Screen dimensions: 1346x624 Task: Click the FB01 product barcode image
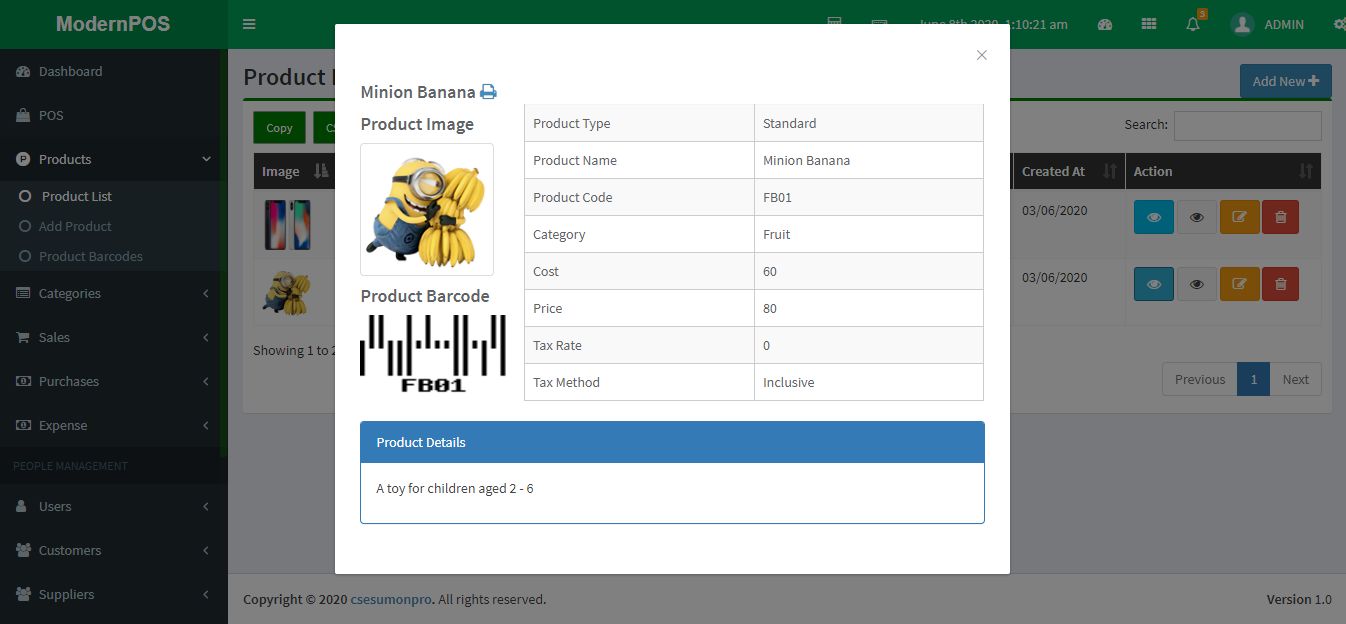[433, 354]
